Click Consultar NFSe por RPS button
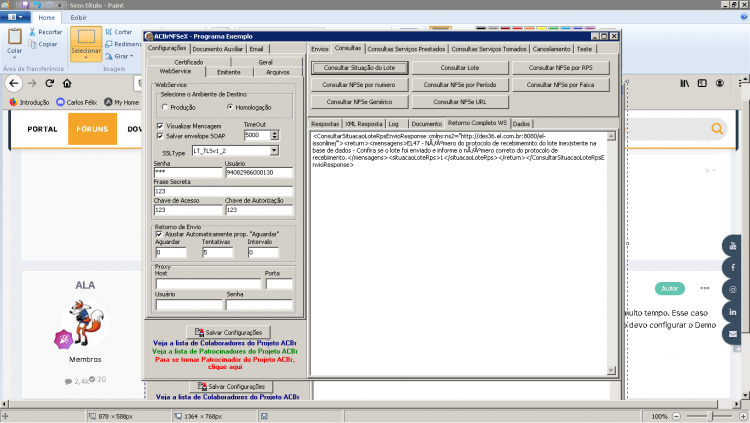The image size is (750, 423). coord(561,68)
